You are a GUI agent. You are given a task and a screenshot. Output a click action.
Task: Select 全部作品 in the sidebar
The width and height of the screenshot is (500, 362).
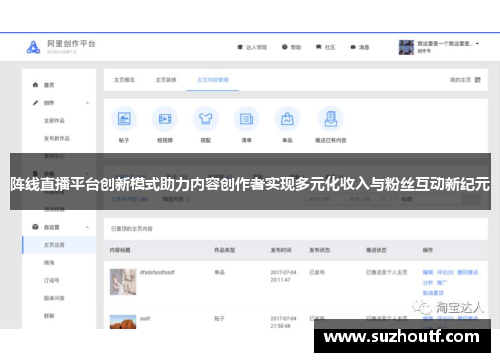[54, 120]
